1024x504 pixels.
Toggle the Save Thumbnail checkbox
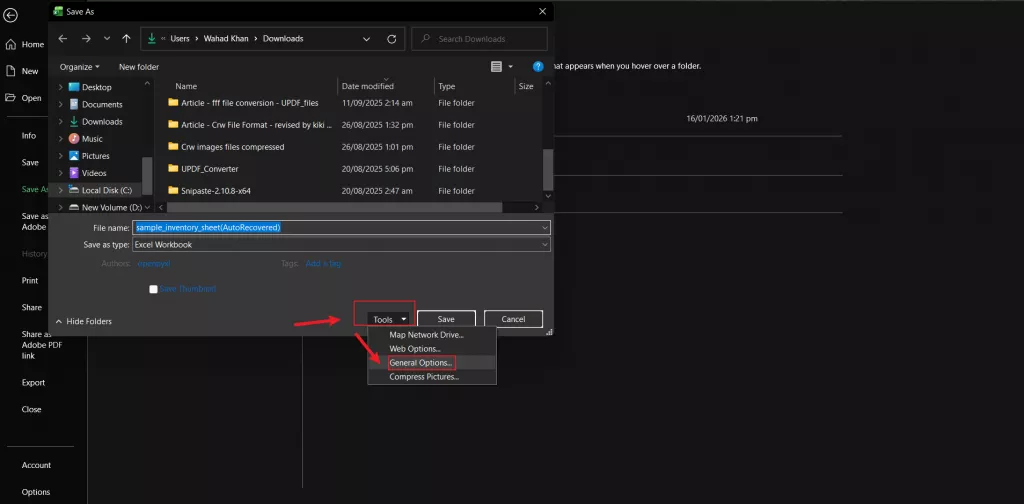click(153, 289)
